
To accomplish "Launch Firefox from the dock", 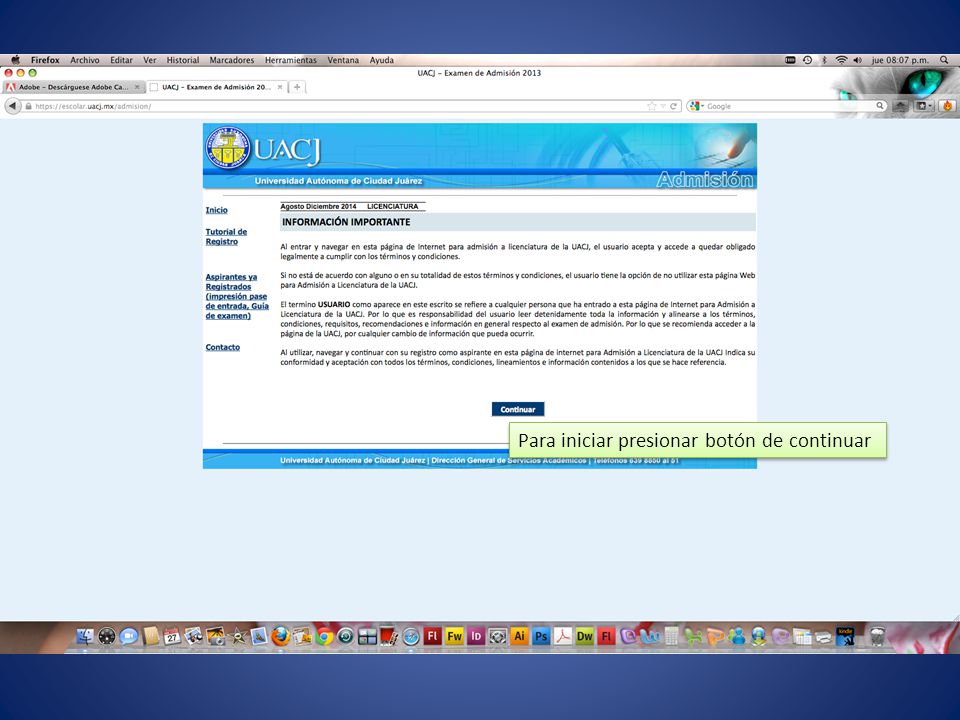I will click(280, 637).
